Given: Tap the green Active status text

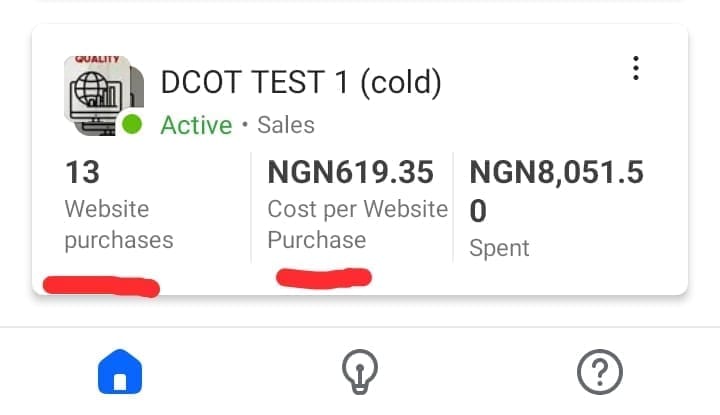Looking at the screenshot, I should click(x=196, y=125).
